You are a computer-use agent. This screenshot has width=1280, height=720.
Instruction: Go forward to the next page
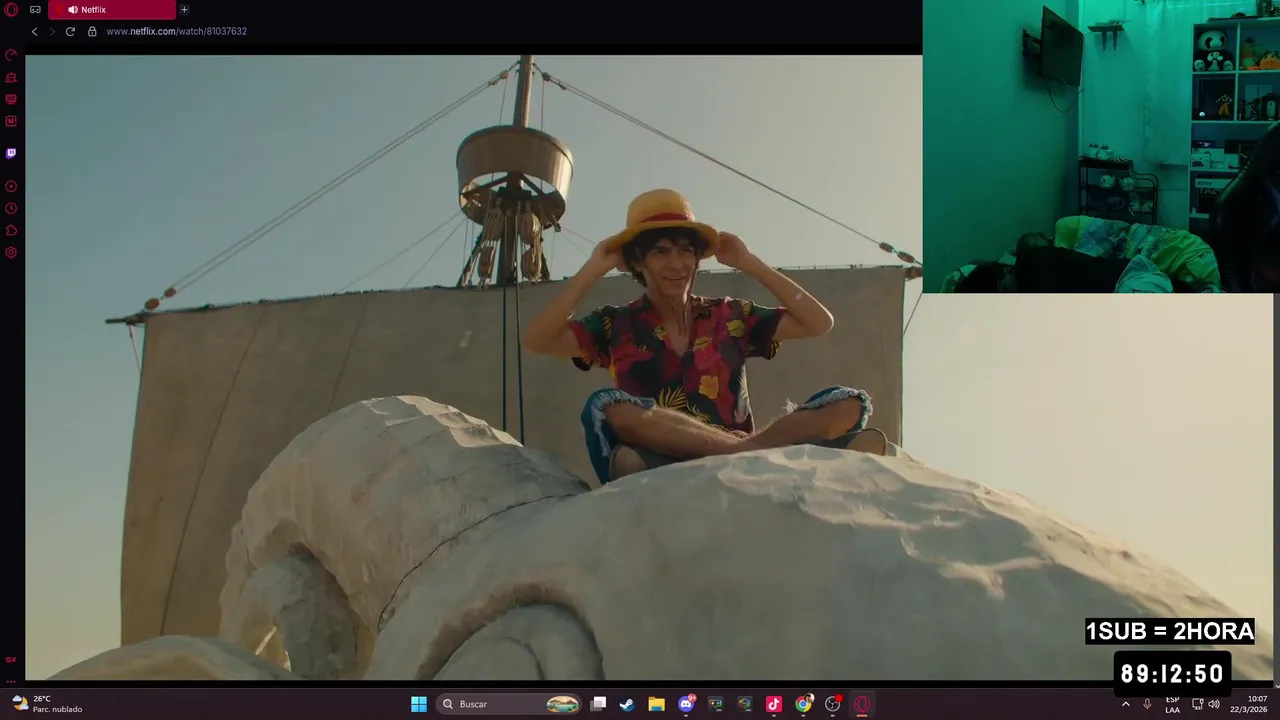click(x=52, y=31)
